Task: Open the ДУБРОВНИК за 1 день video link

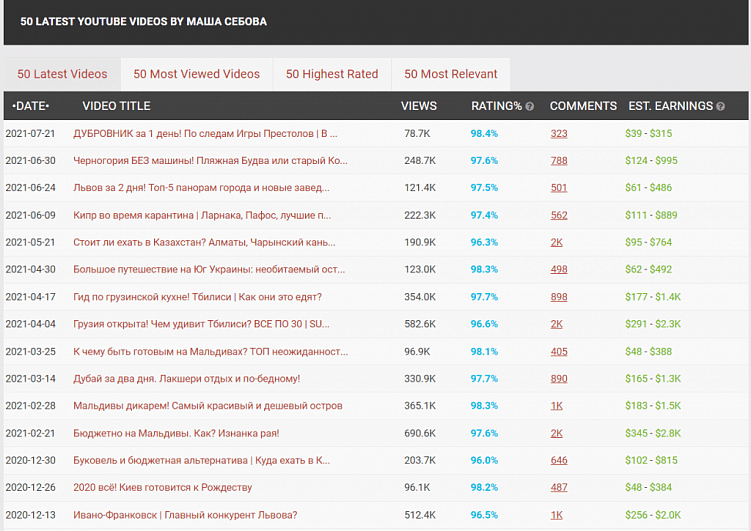Action: point(205,133)
